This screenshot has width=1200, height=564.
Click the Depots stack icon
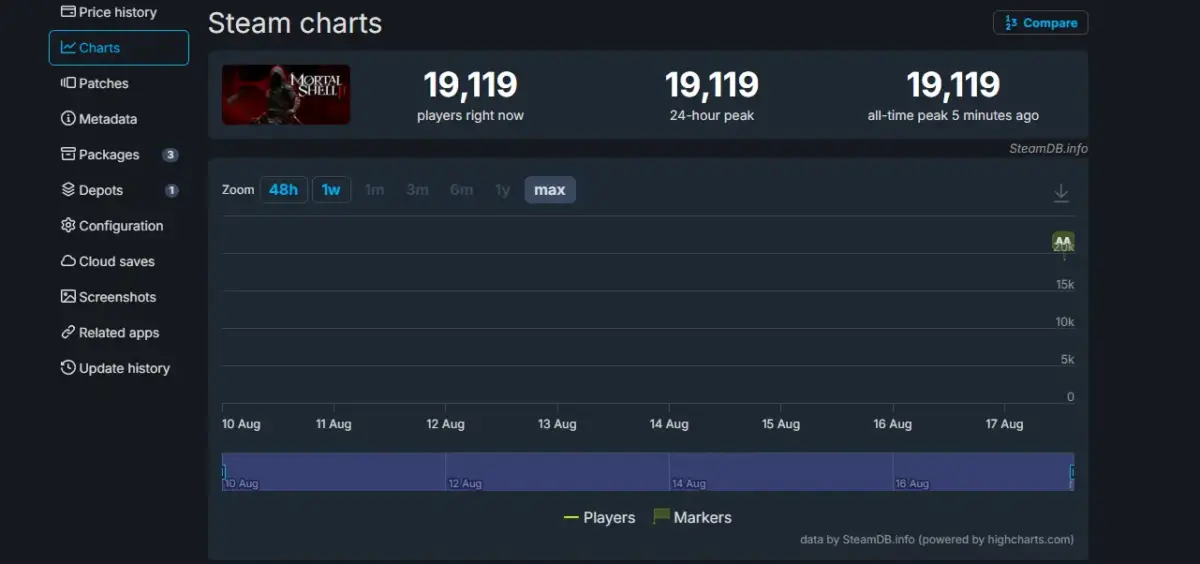pyautogui.click(x=68, y=190)
